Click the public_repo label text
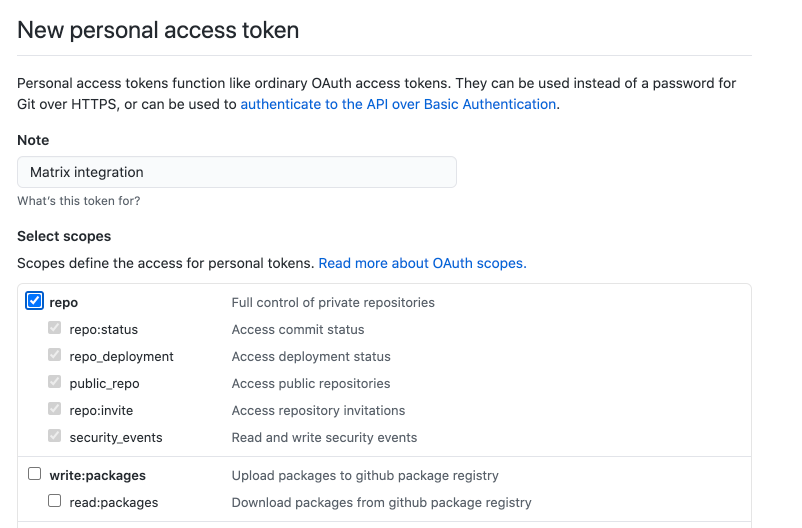The image size is (802, 528). coord(104,384)
